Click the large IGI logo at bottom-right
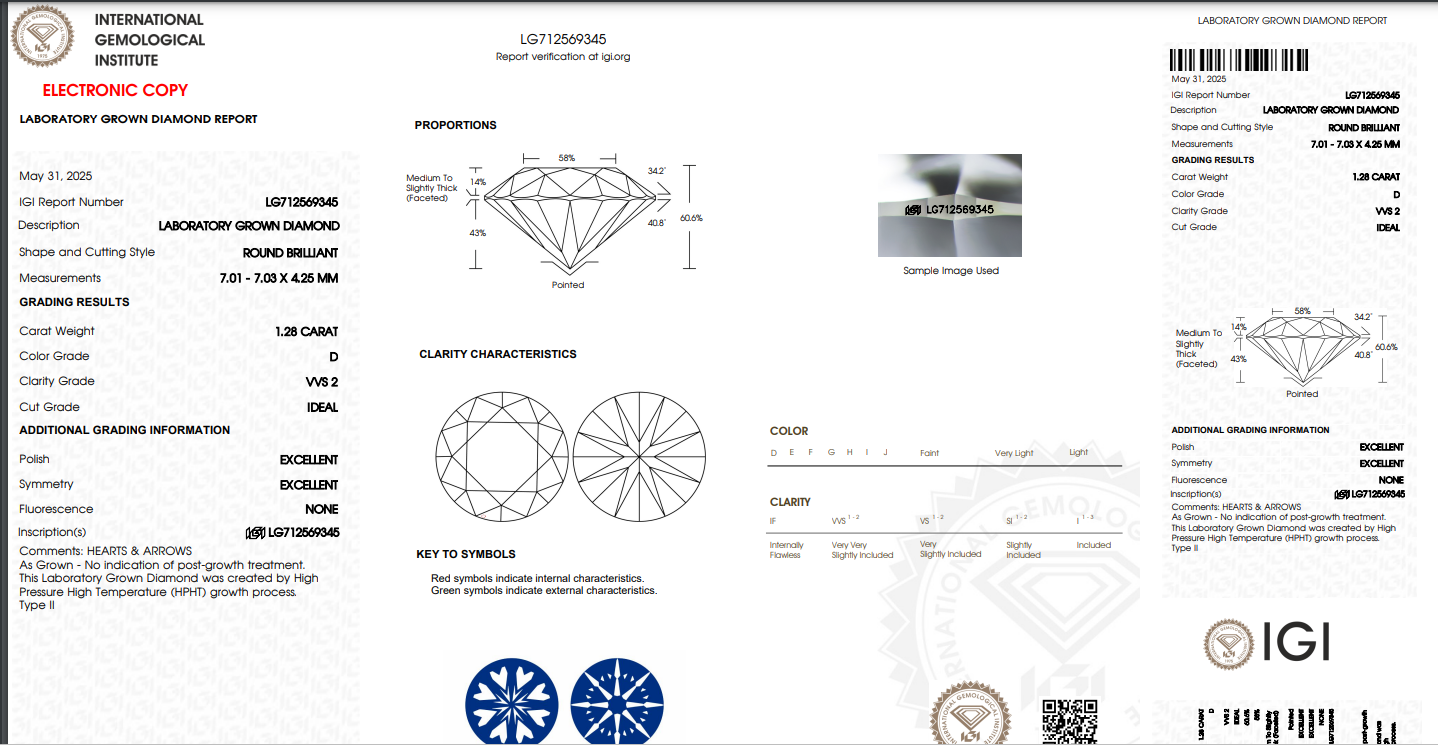Screen dimensions: 1438x745 pos(1267,643)
